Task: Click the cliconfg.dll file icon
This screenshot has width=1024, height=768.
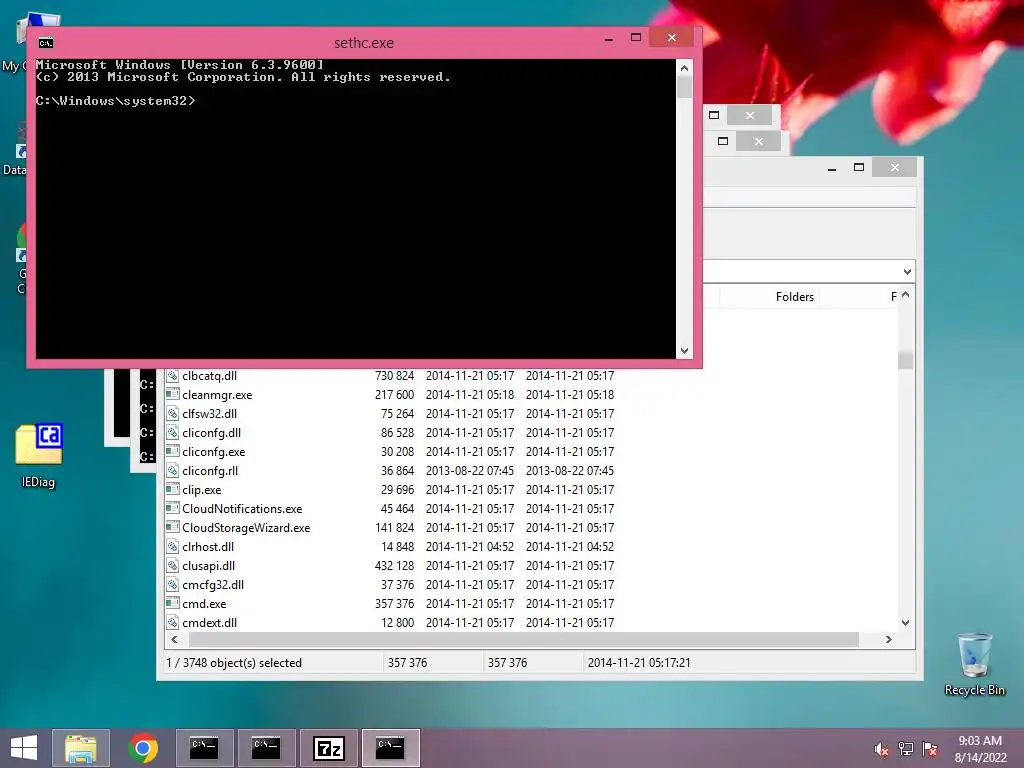Action: [172, 432]
